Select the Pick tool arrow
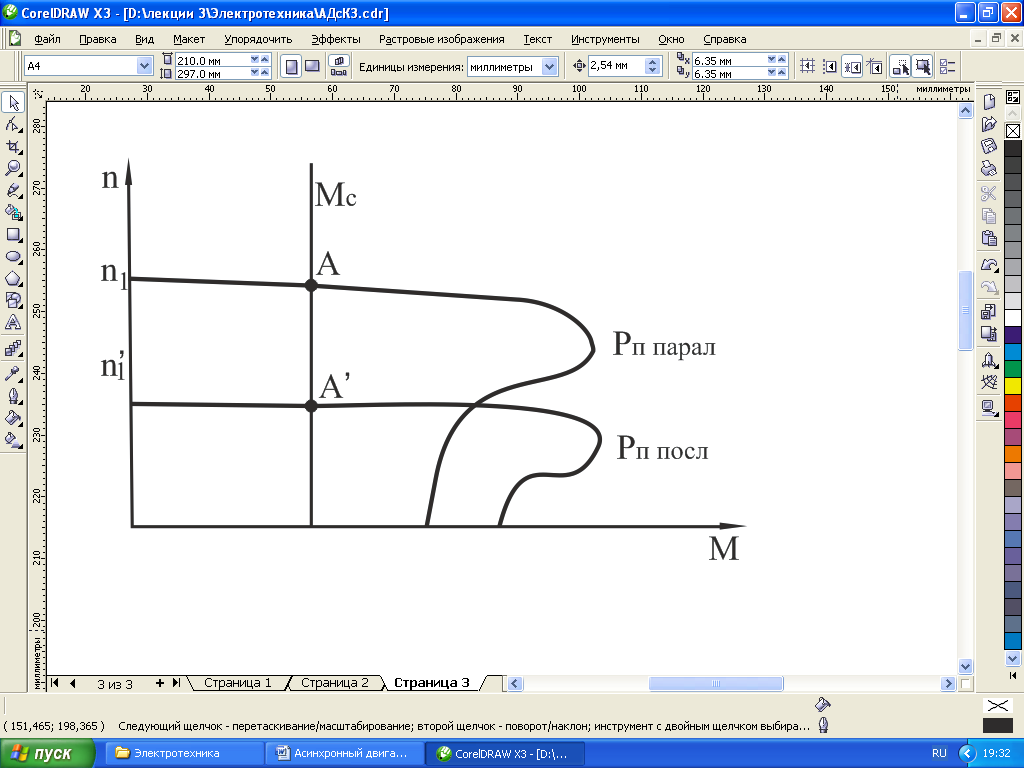1024x768 pixels. coord(14,103)
